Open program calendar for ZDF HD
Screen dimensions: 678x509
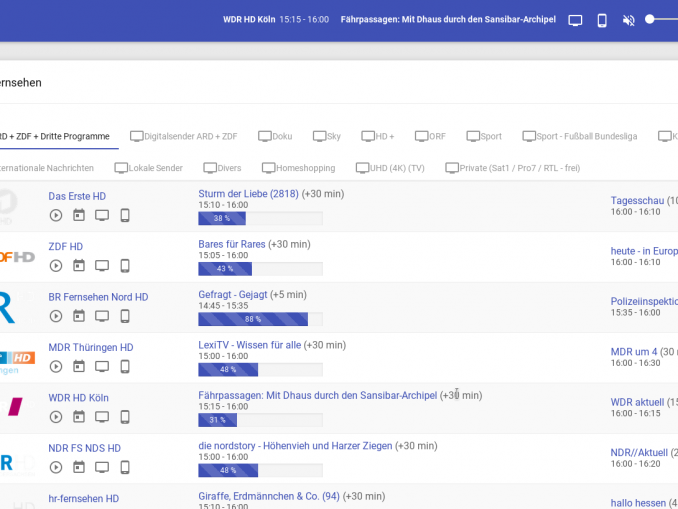79,265
